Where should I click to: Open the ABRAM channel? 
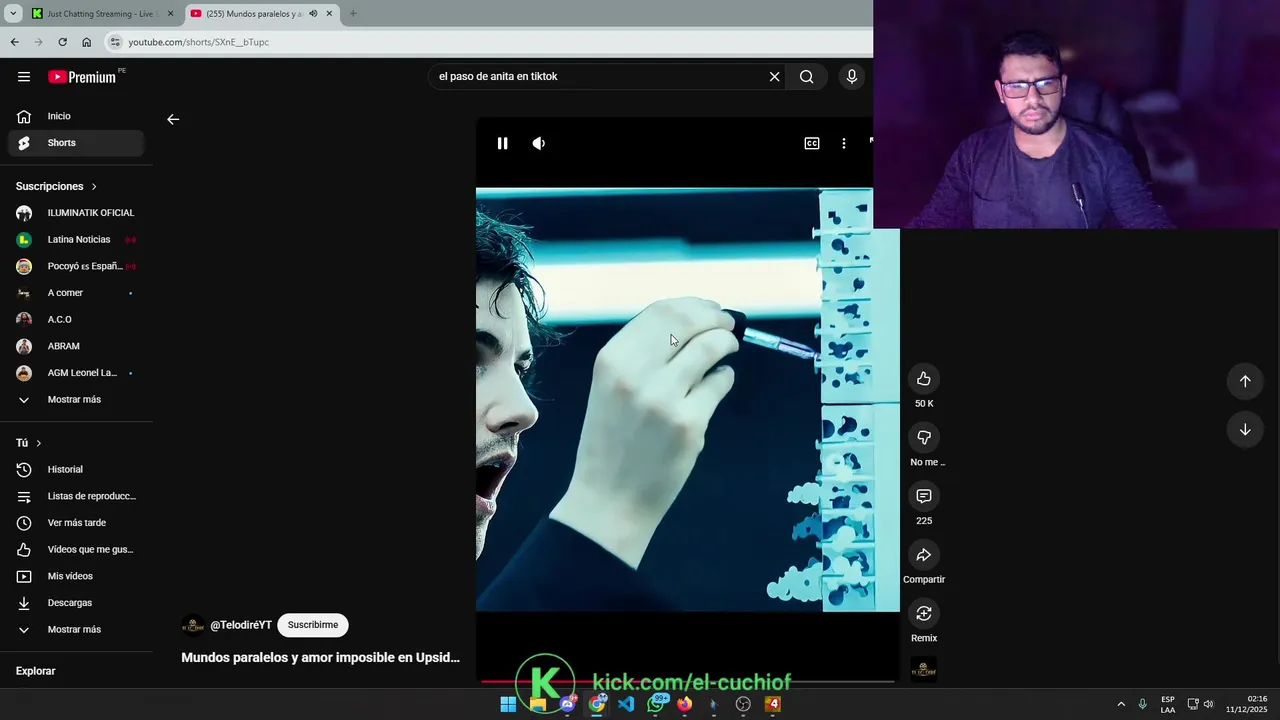click(x=76, y=346)
